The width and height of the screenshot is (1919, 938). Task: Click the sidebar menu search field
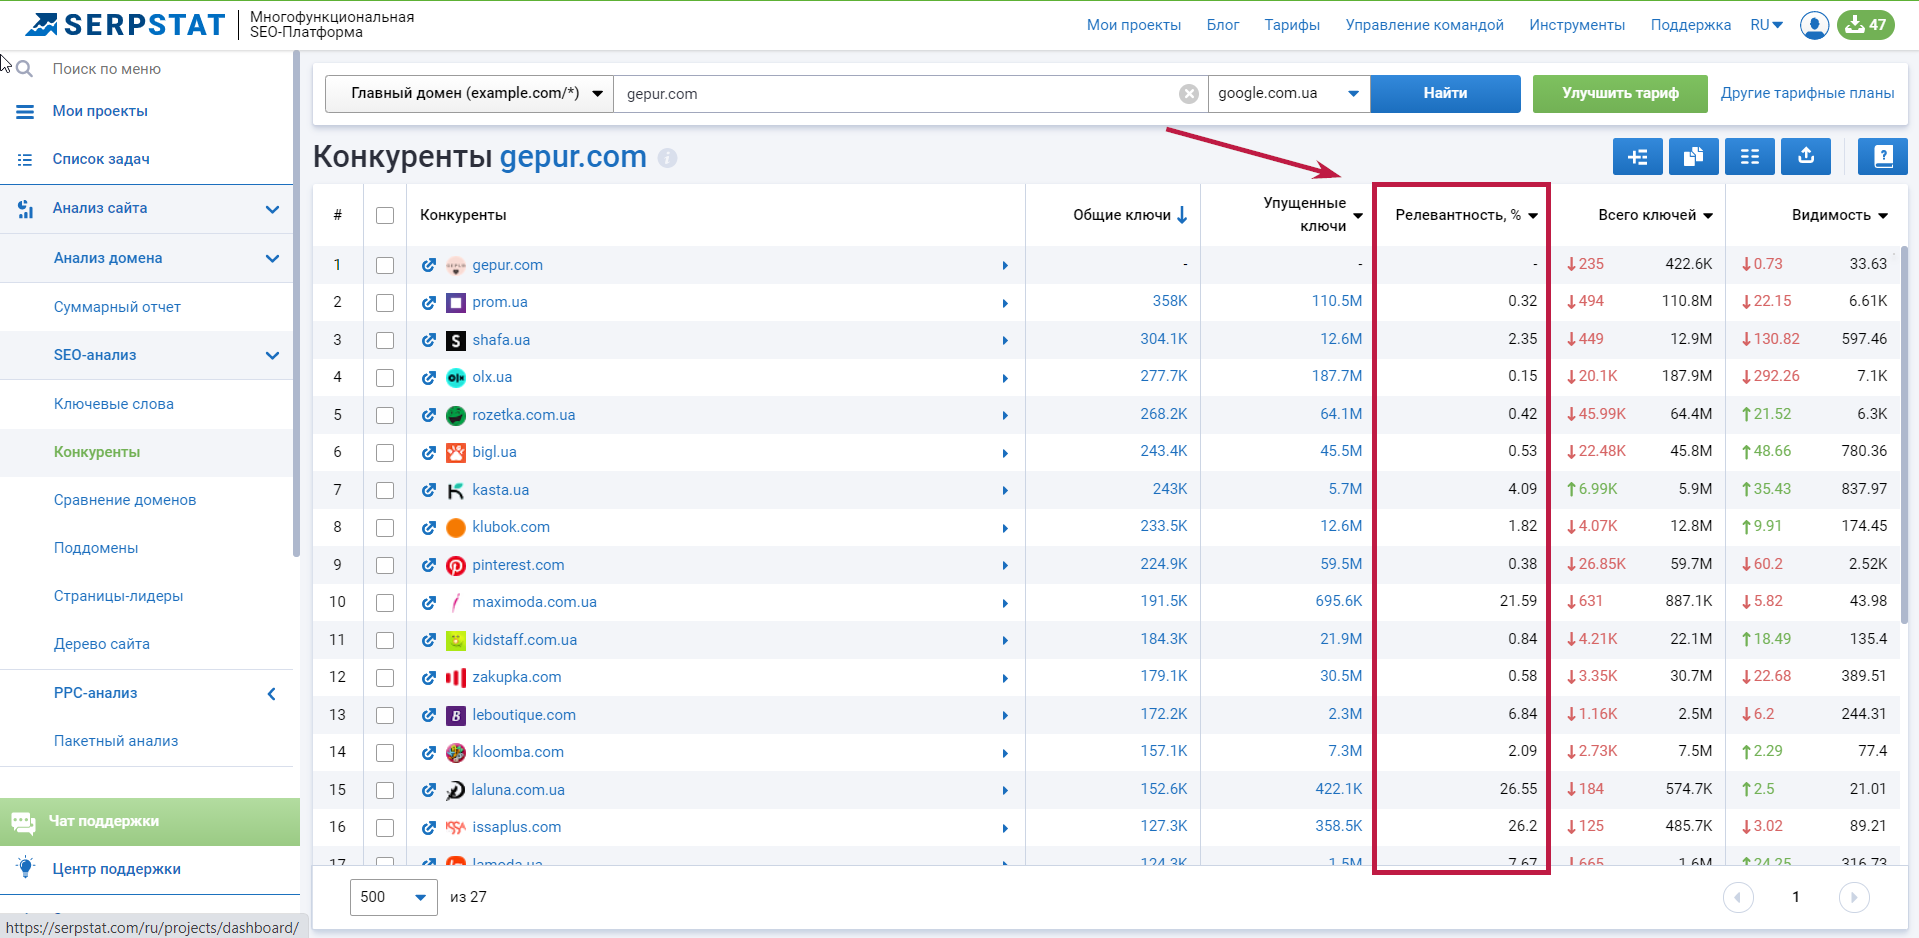(150, 69)
